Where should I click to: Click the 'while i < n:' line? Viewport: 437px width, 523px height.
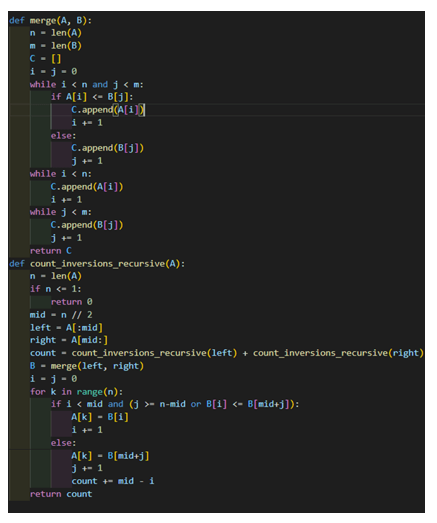[60, 174]
